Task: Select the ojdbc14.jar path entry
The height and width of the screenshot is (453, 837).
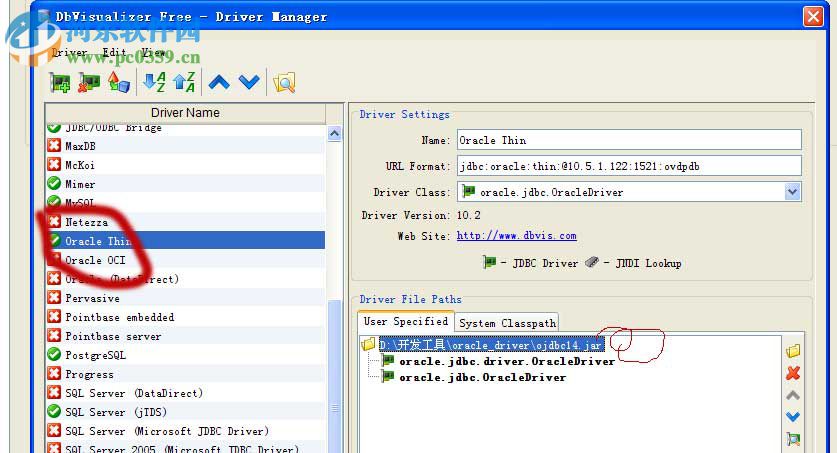Action: [491, 345]
